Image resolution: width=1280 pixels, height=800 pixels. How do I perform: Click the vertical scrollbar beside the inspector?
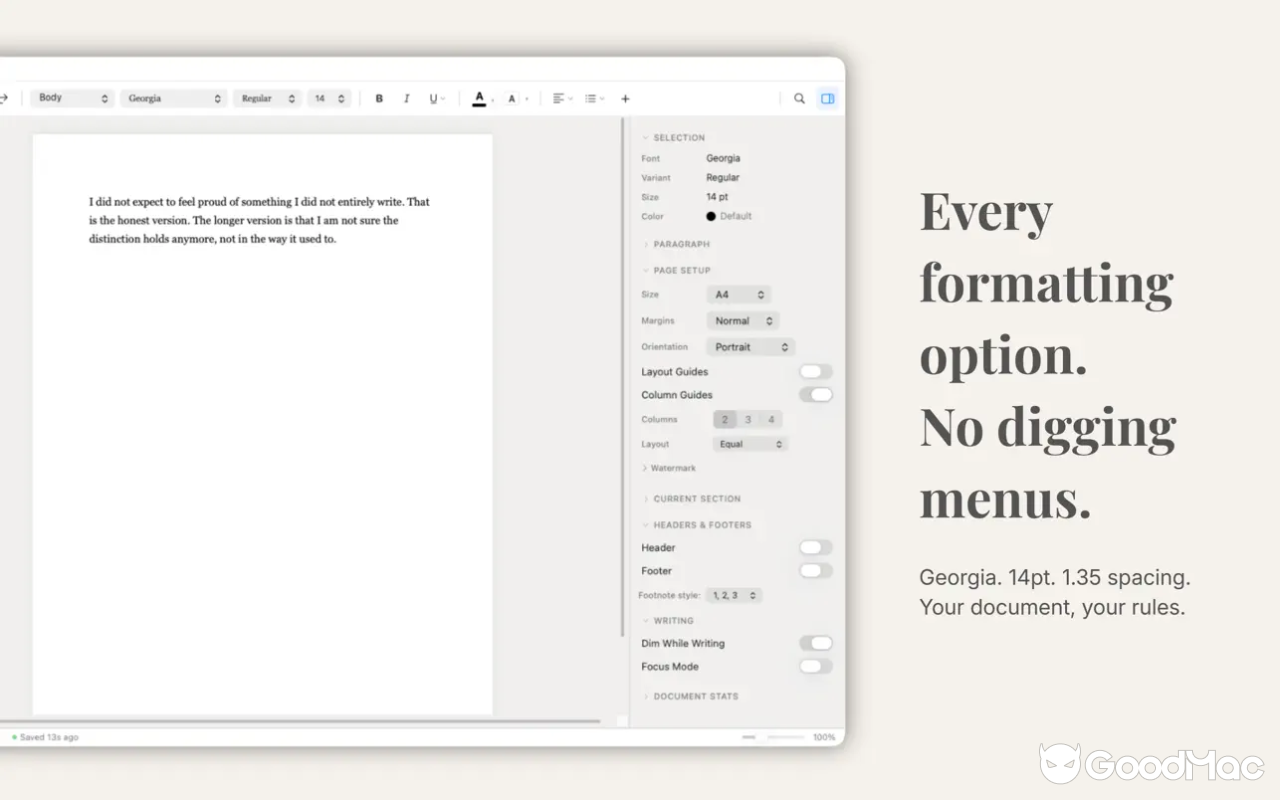click(623, 378)
